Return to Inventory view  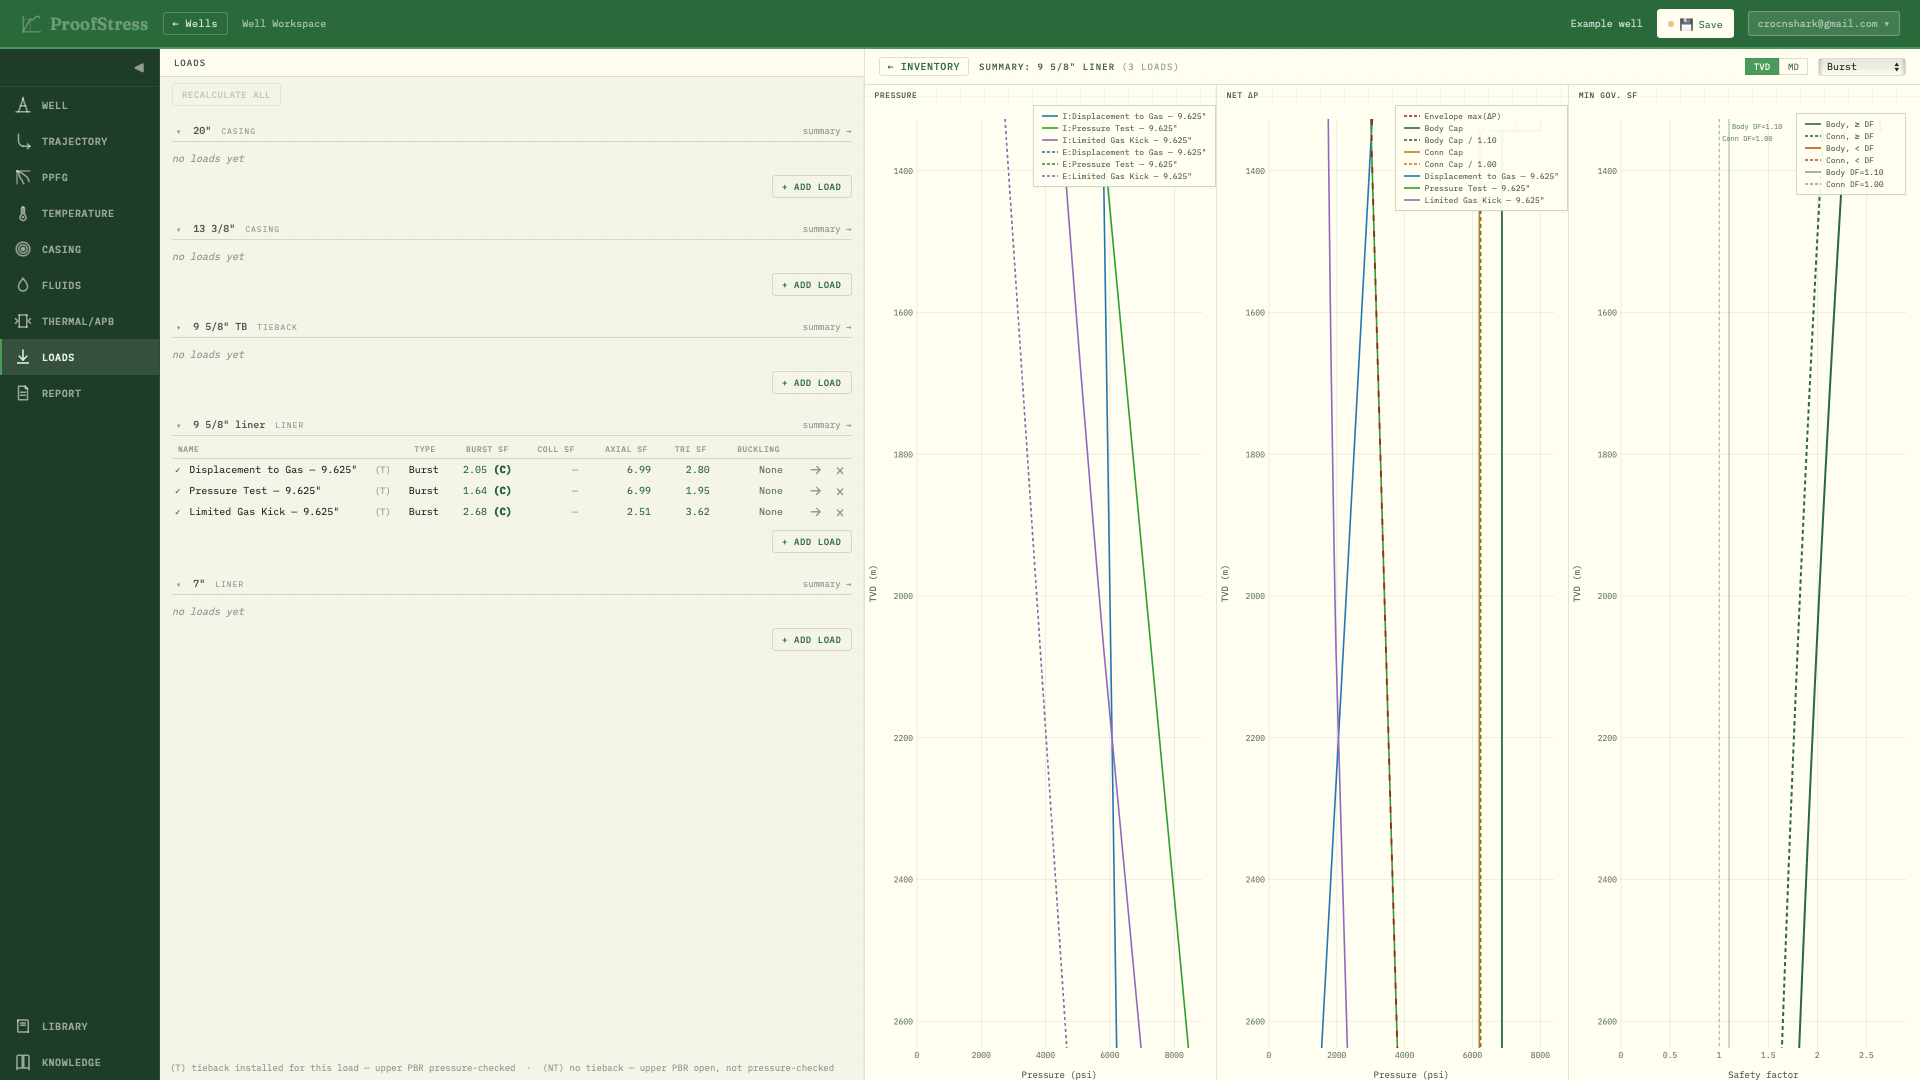(x=923, y=67)
